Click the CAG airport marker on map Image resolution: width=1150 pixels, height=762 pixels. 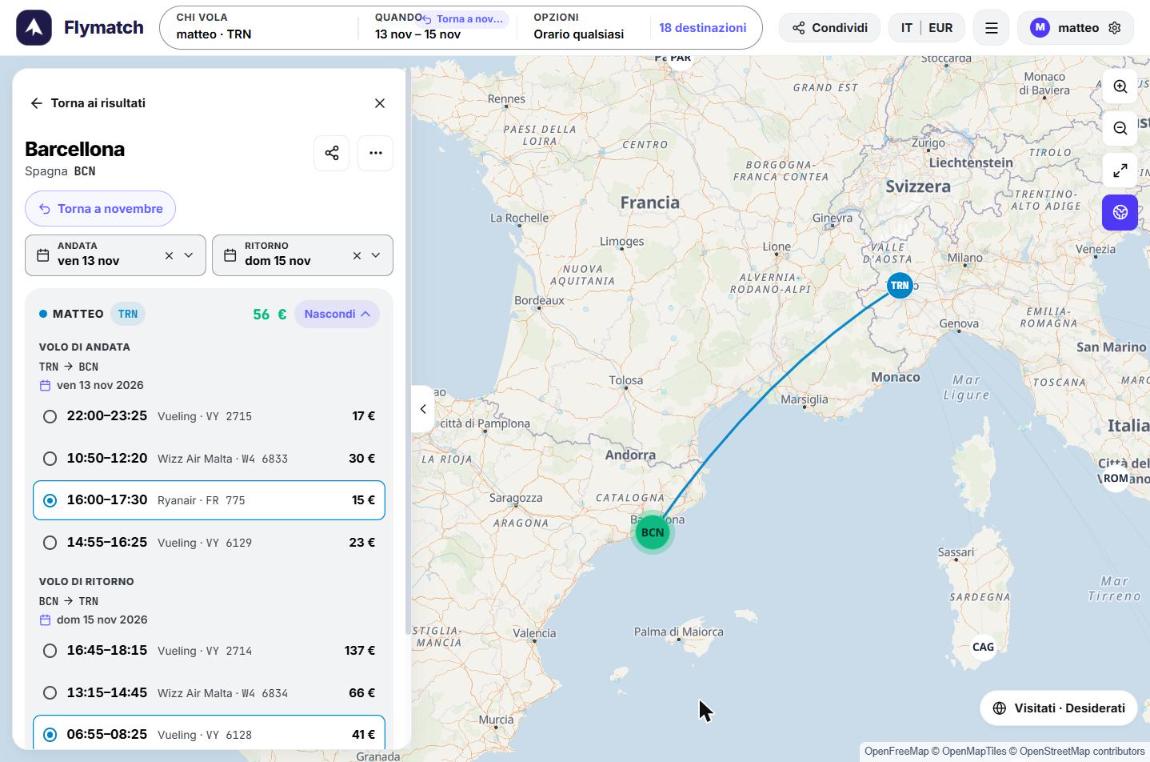click(x=983, y=647)
